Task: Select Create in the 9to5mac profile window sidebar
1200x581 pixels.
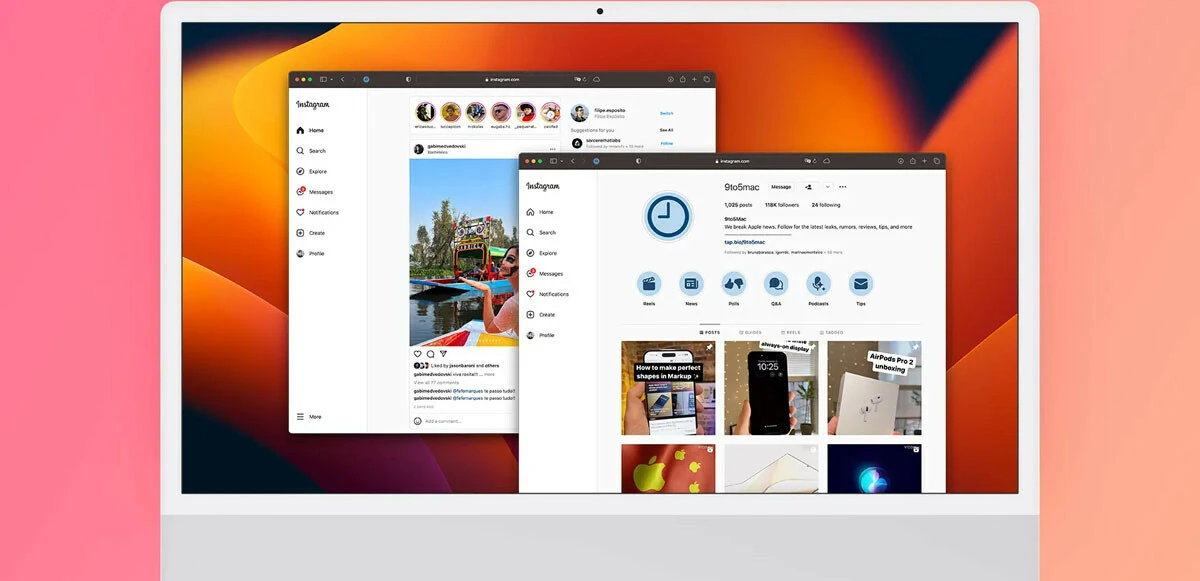Action: pyautogui.click(x=541, y=314)
